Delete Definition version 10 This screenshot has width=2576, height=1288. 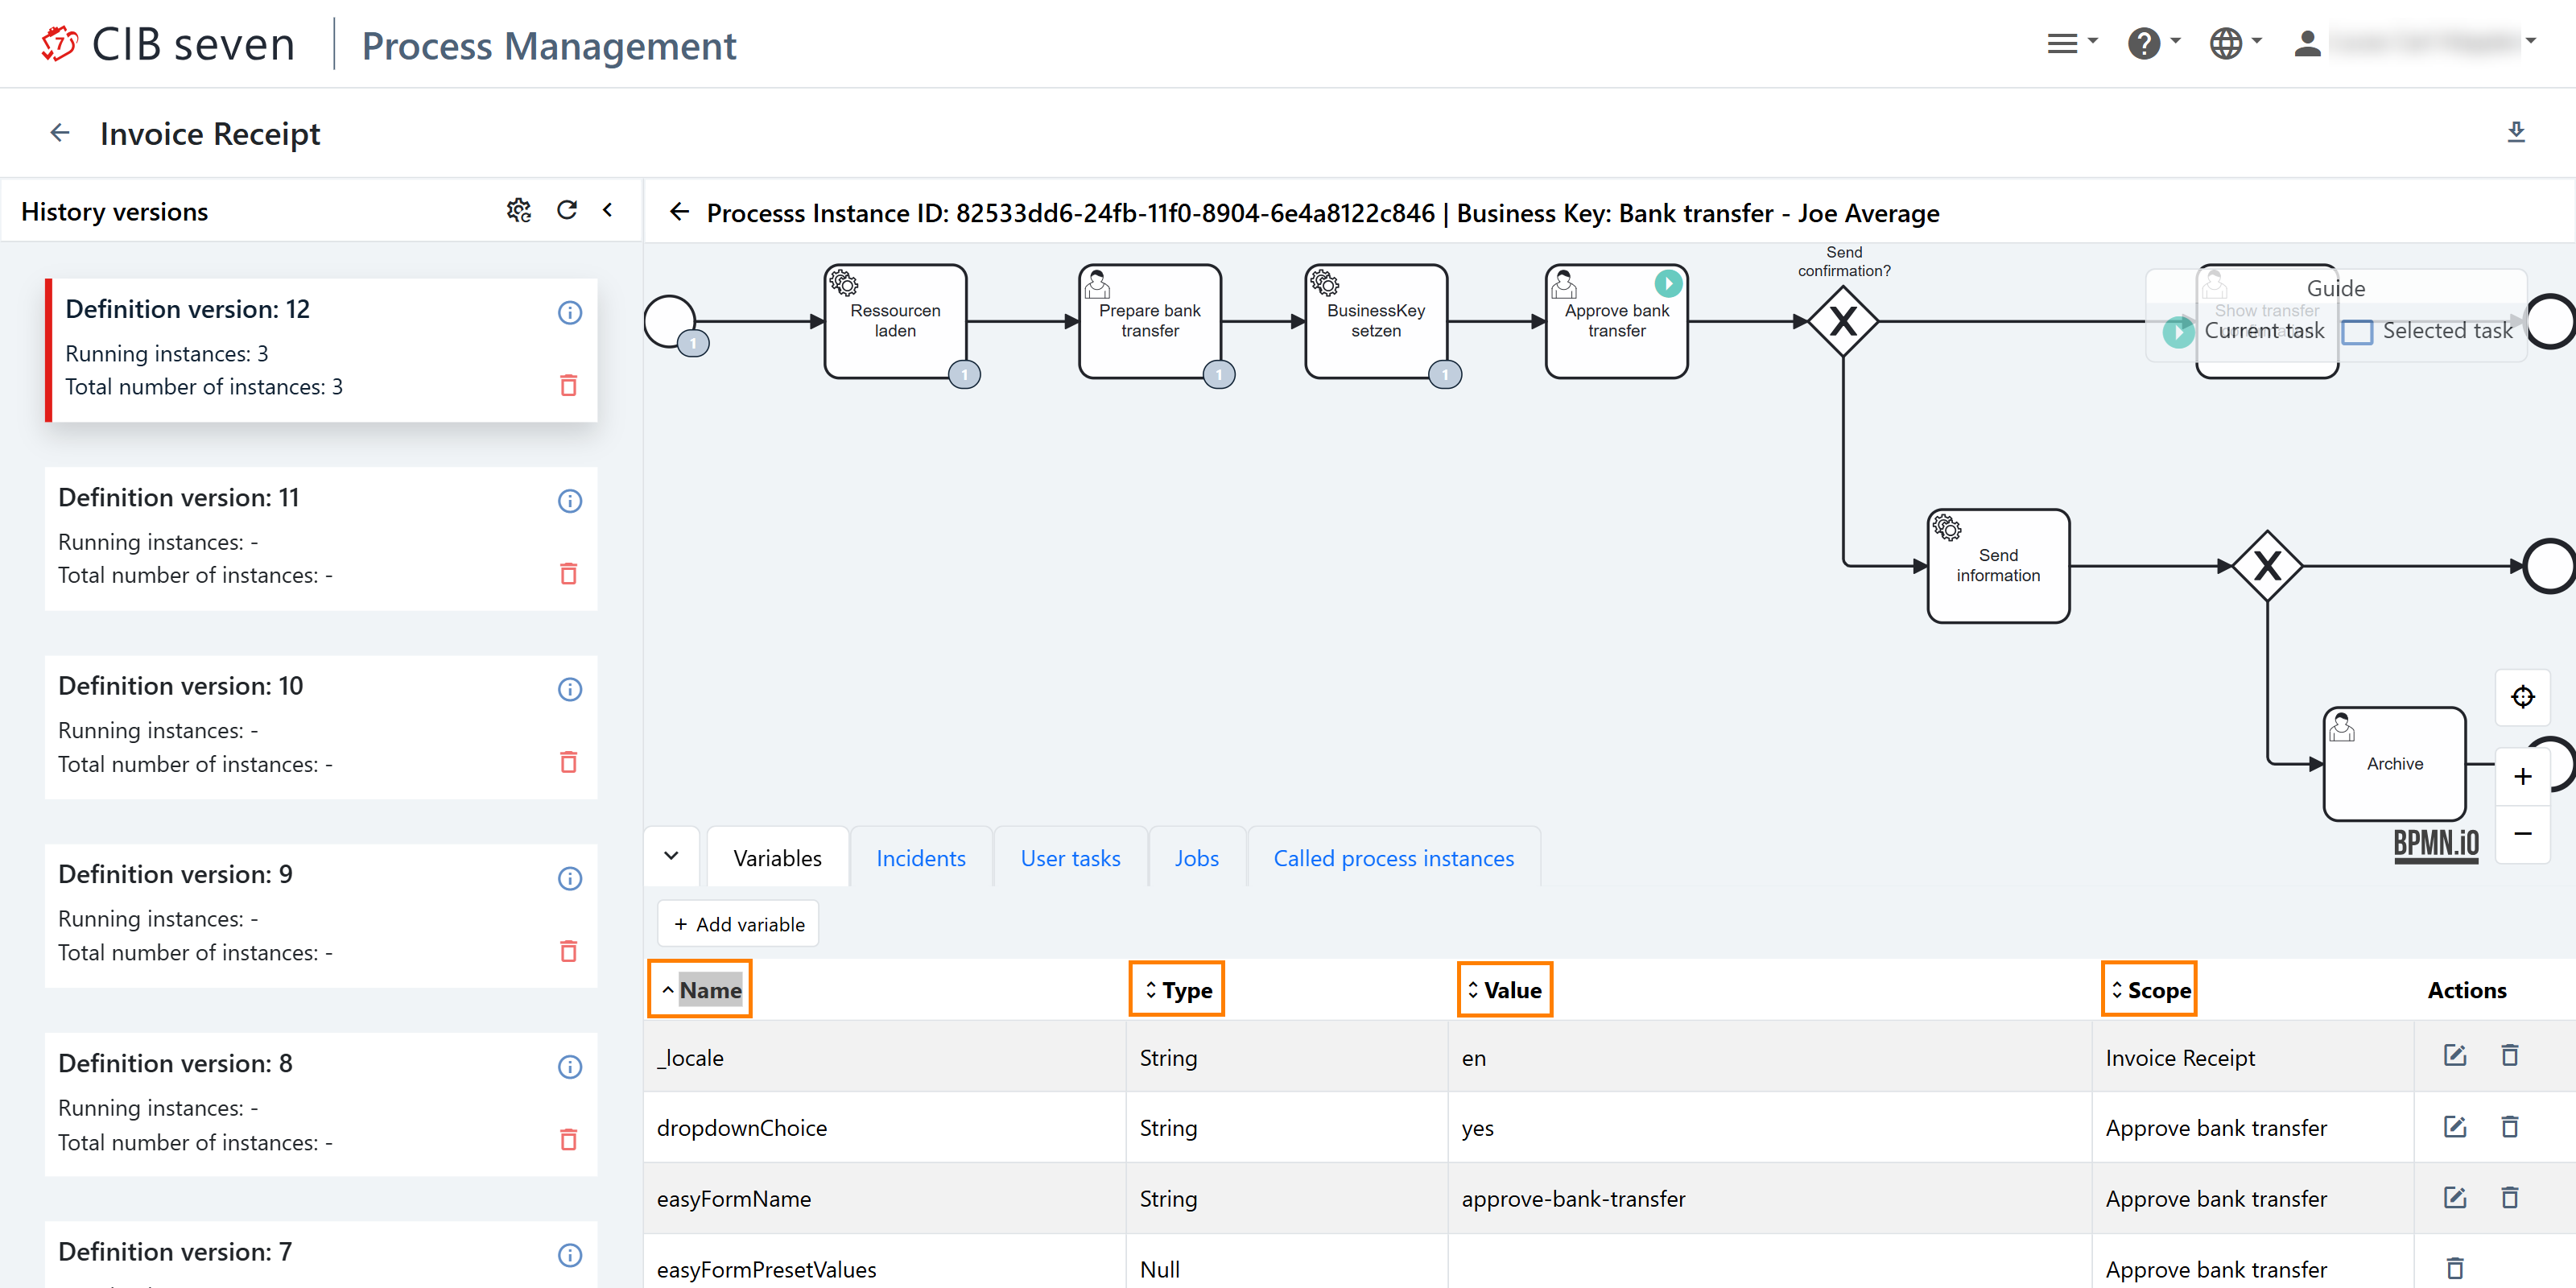[x=568, y=762]
